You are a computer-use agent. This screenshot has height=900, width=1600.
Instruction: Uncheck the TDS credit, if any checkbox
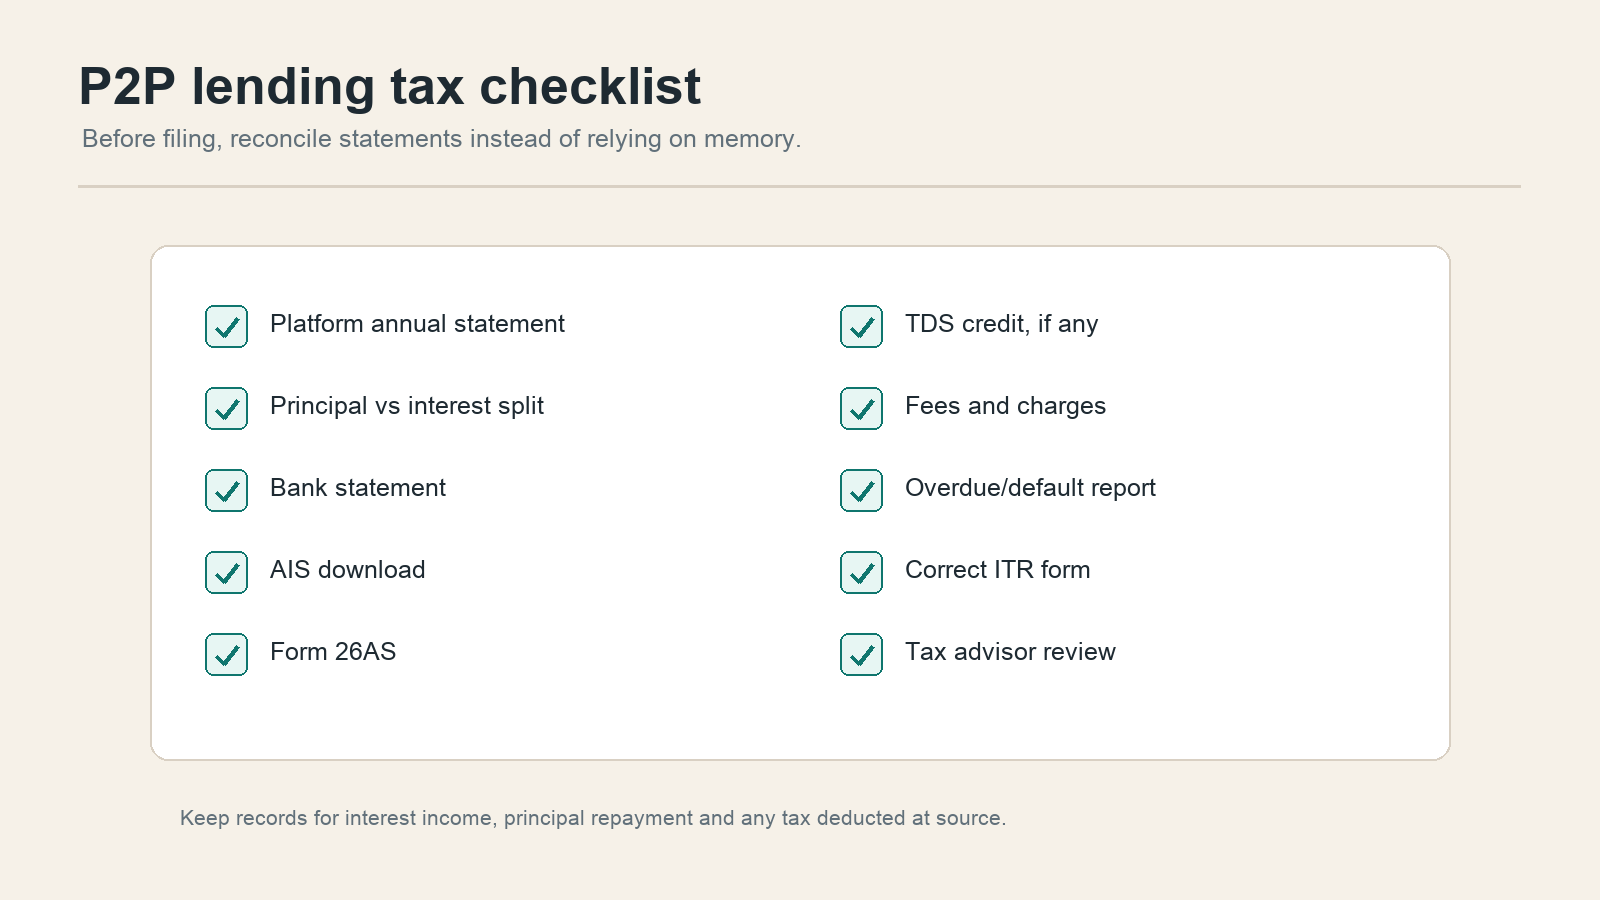click(861, 326)
